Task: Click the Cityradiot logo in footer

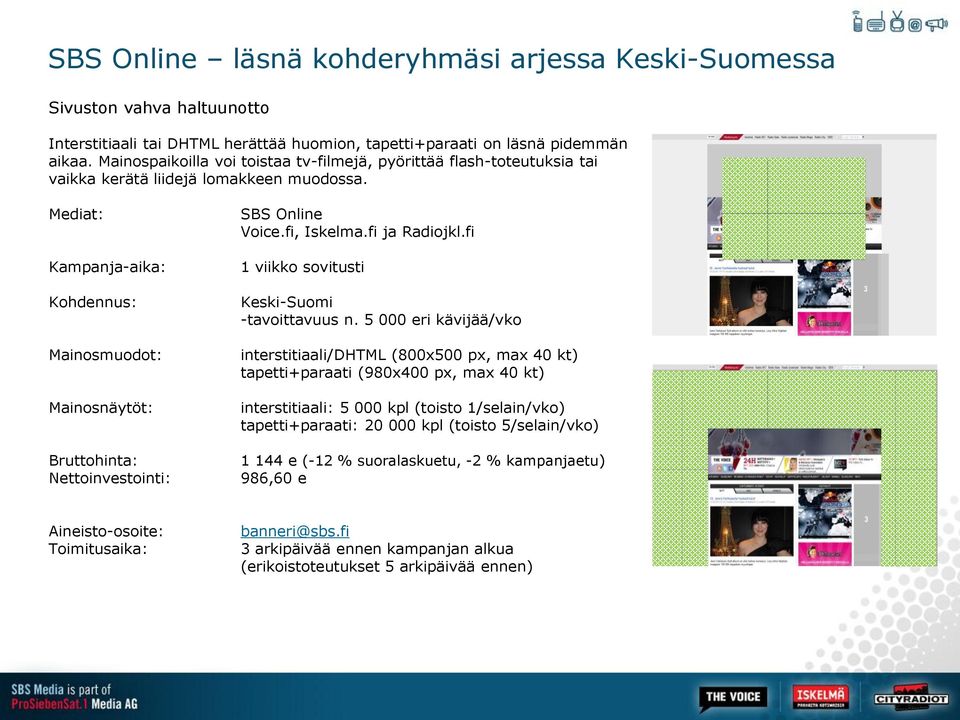Action: pyautogui.click(x=911, y=698)
